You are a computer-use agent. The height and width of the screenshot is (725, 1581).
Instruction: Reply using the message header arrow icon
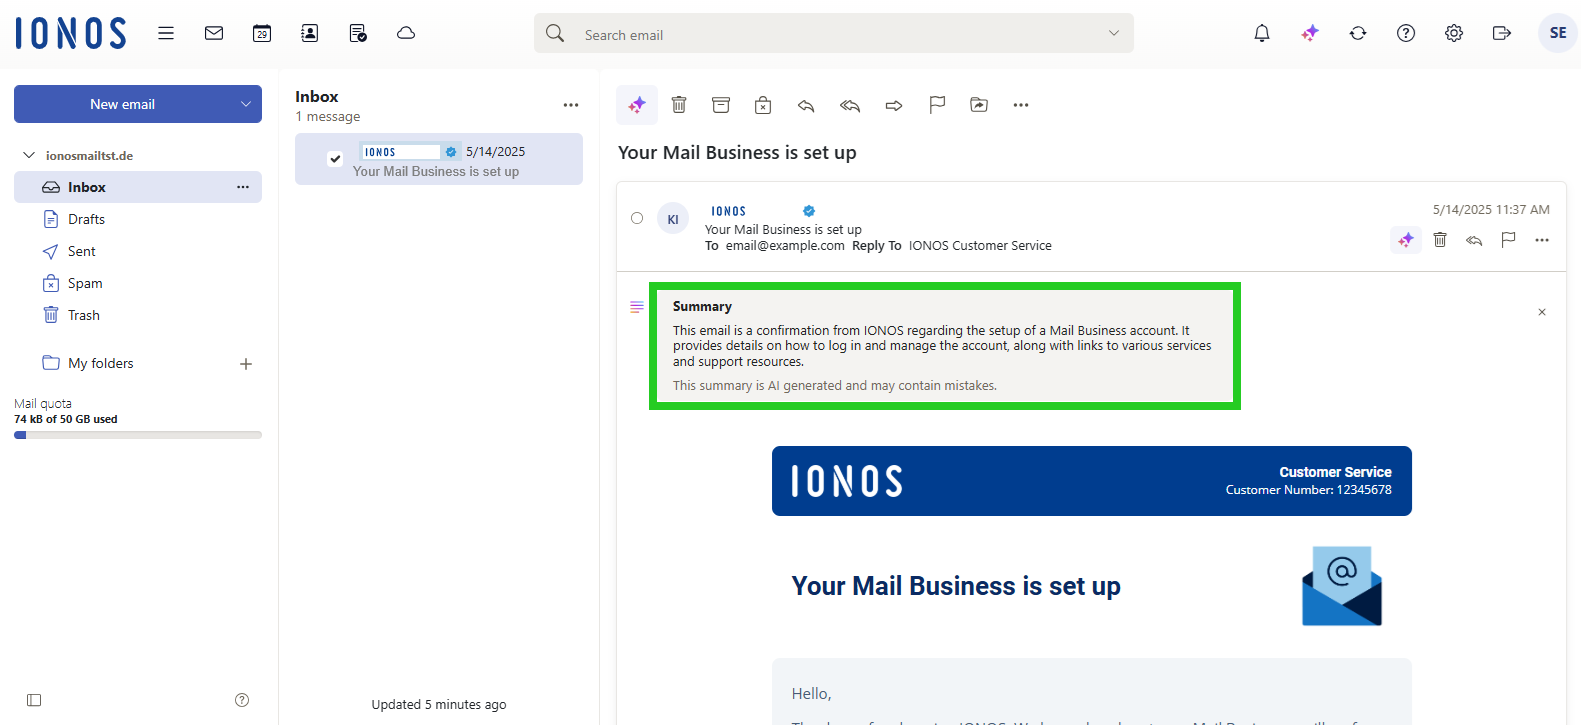1474,240
